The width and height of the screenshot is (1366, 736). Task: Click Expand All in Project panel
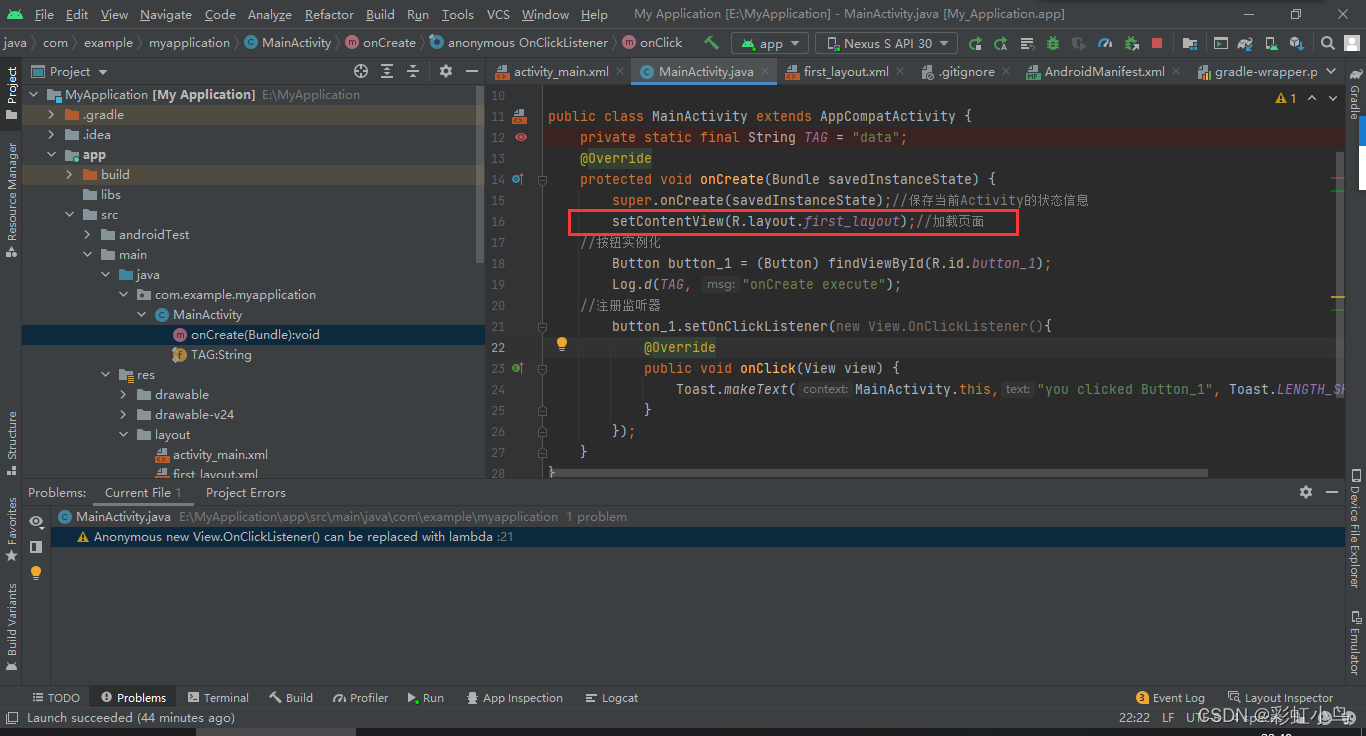pyautogui.click(x=387, y=71)
